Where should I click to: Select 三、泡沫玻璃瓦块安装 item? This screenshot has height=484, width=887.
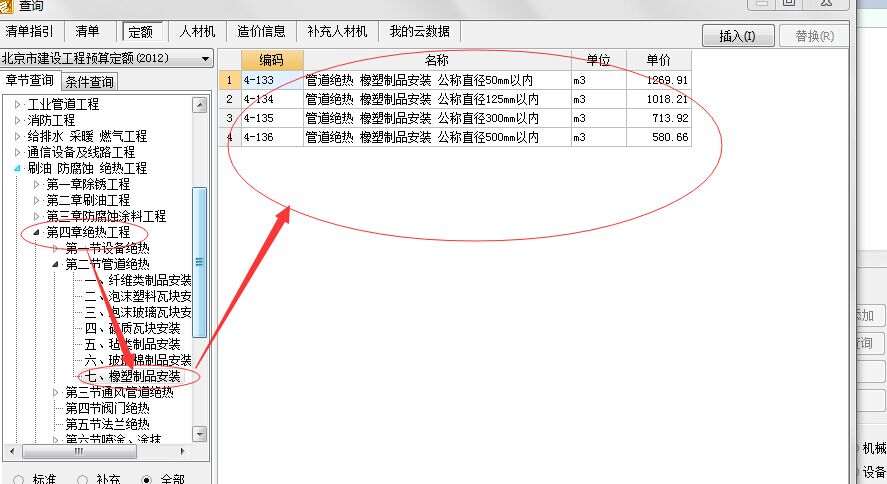[x=138, y=312]
